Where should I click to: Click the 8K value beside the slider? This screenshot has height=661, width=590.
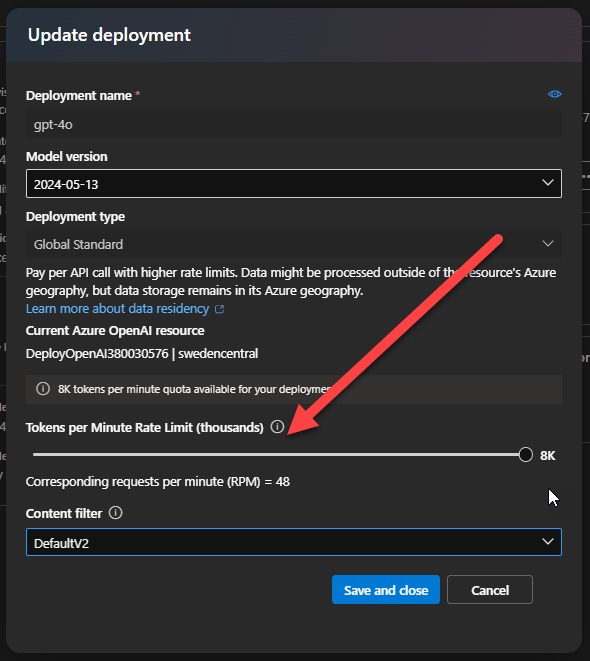547,456
